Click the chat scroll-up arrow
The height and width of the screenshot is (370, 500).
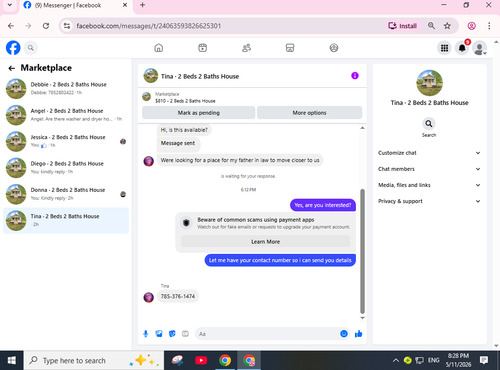(x=362, y=128)
